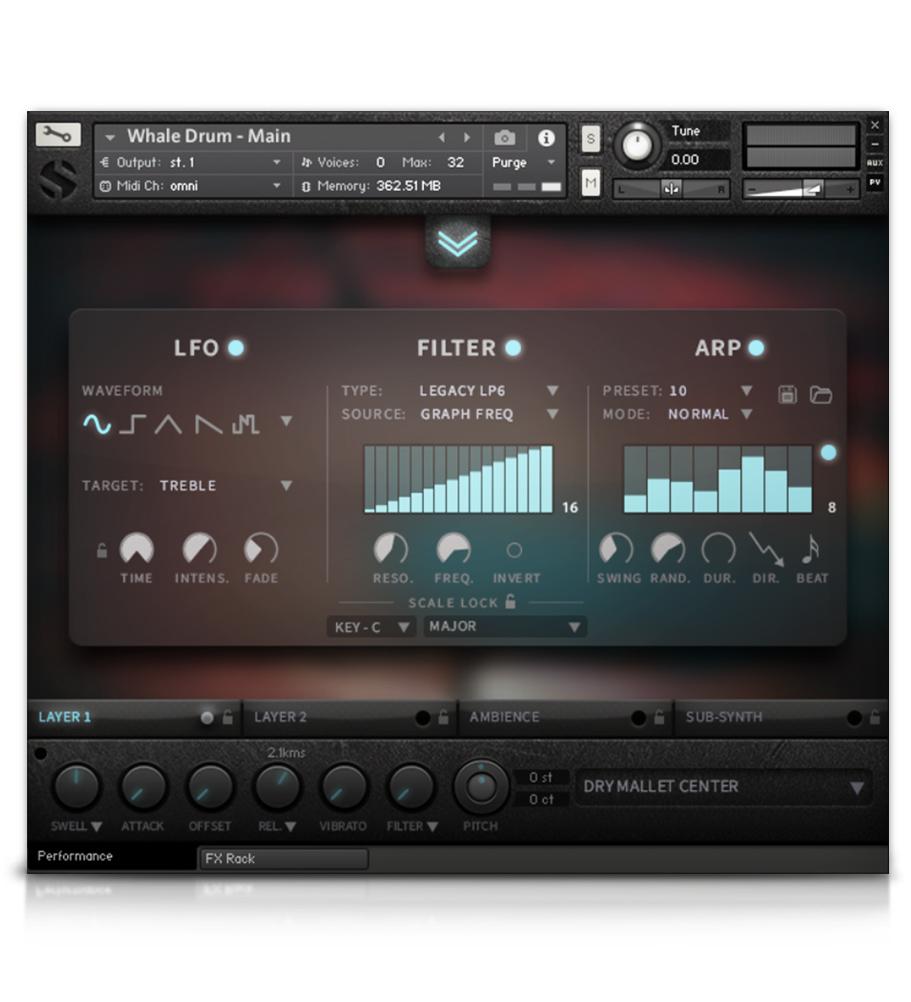
Task: Open instrument edit mode with the wrench icon
Action: tap(57, 133)
